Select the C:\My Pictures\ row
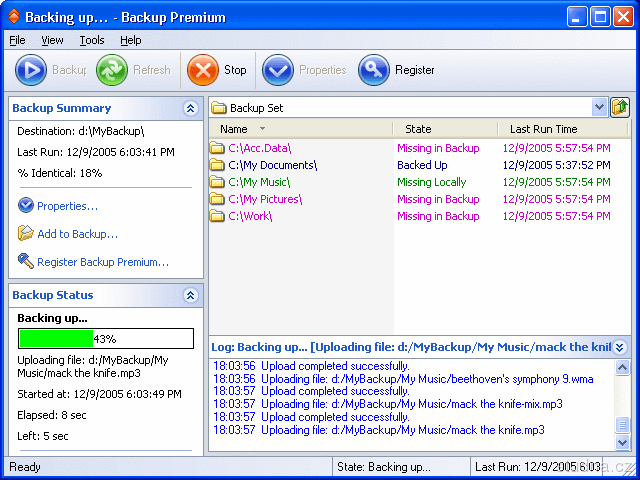Viewport: 640px width, 480px height. (x=420, y=199)
